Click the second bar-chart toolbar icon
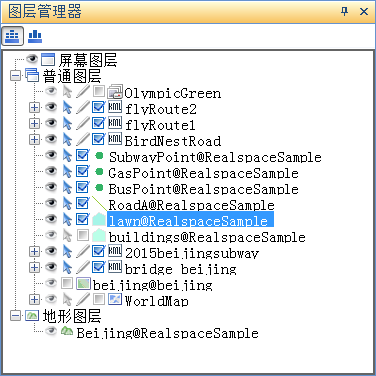The image size is (376, 376). (x=35, y=36)
